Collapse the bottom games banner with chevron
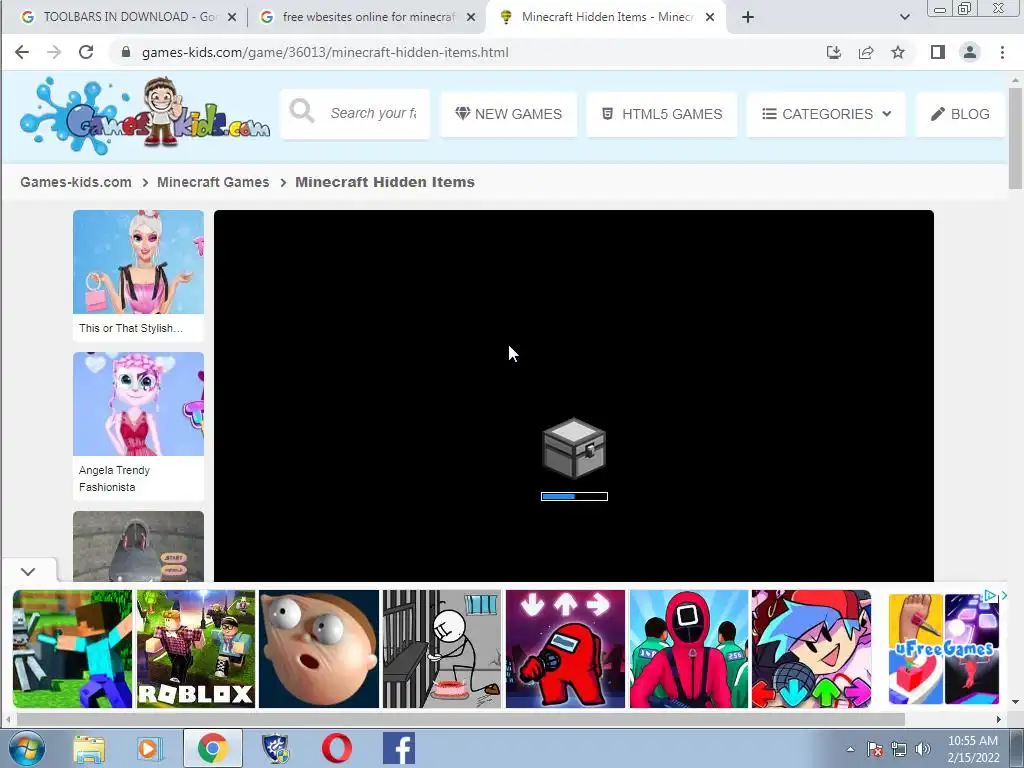 [27, 571]
